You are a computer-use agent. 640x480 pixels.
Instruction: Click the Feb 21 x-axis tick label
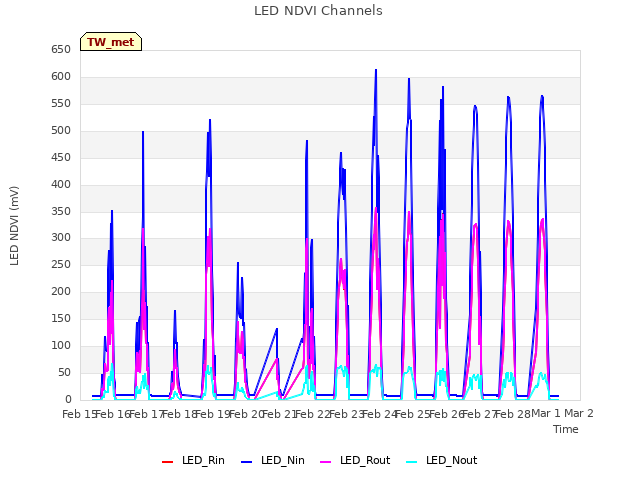279,414
